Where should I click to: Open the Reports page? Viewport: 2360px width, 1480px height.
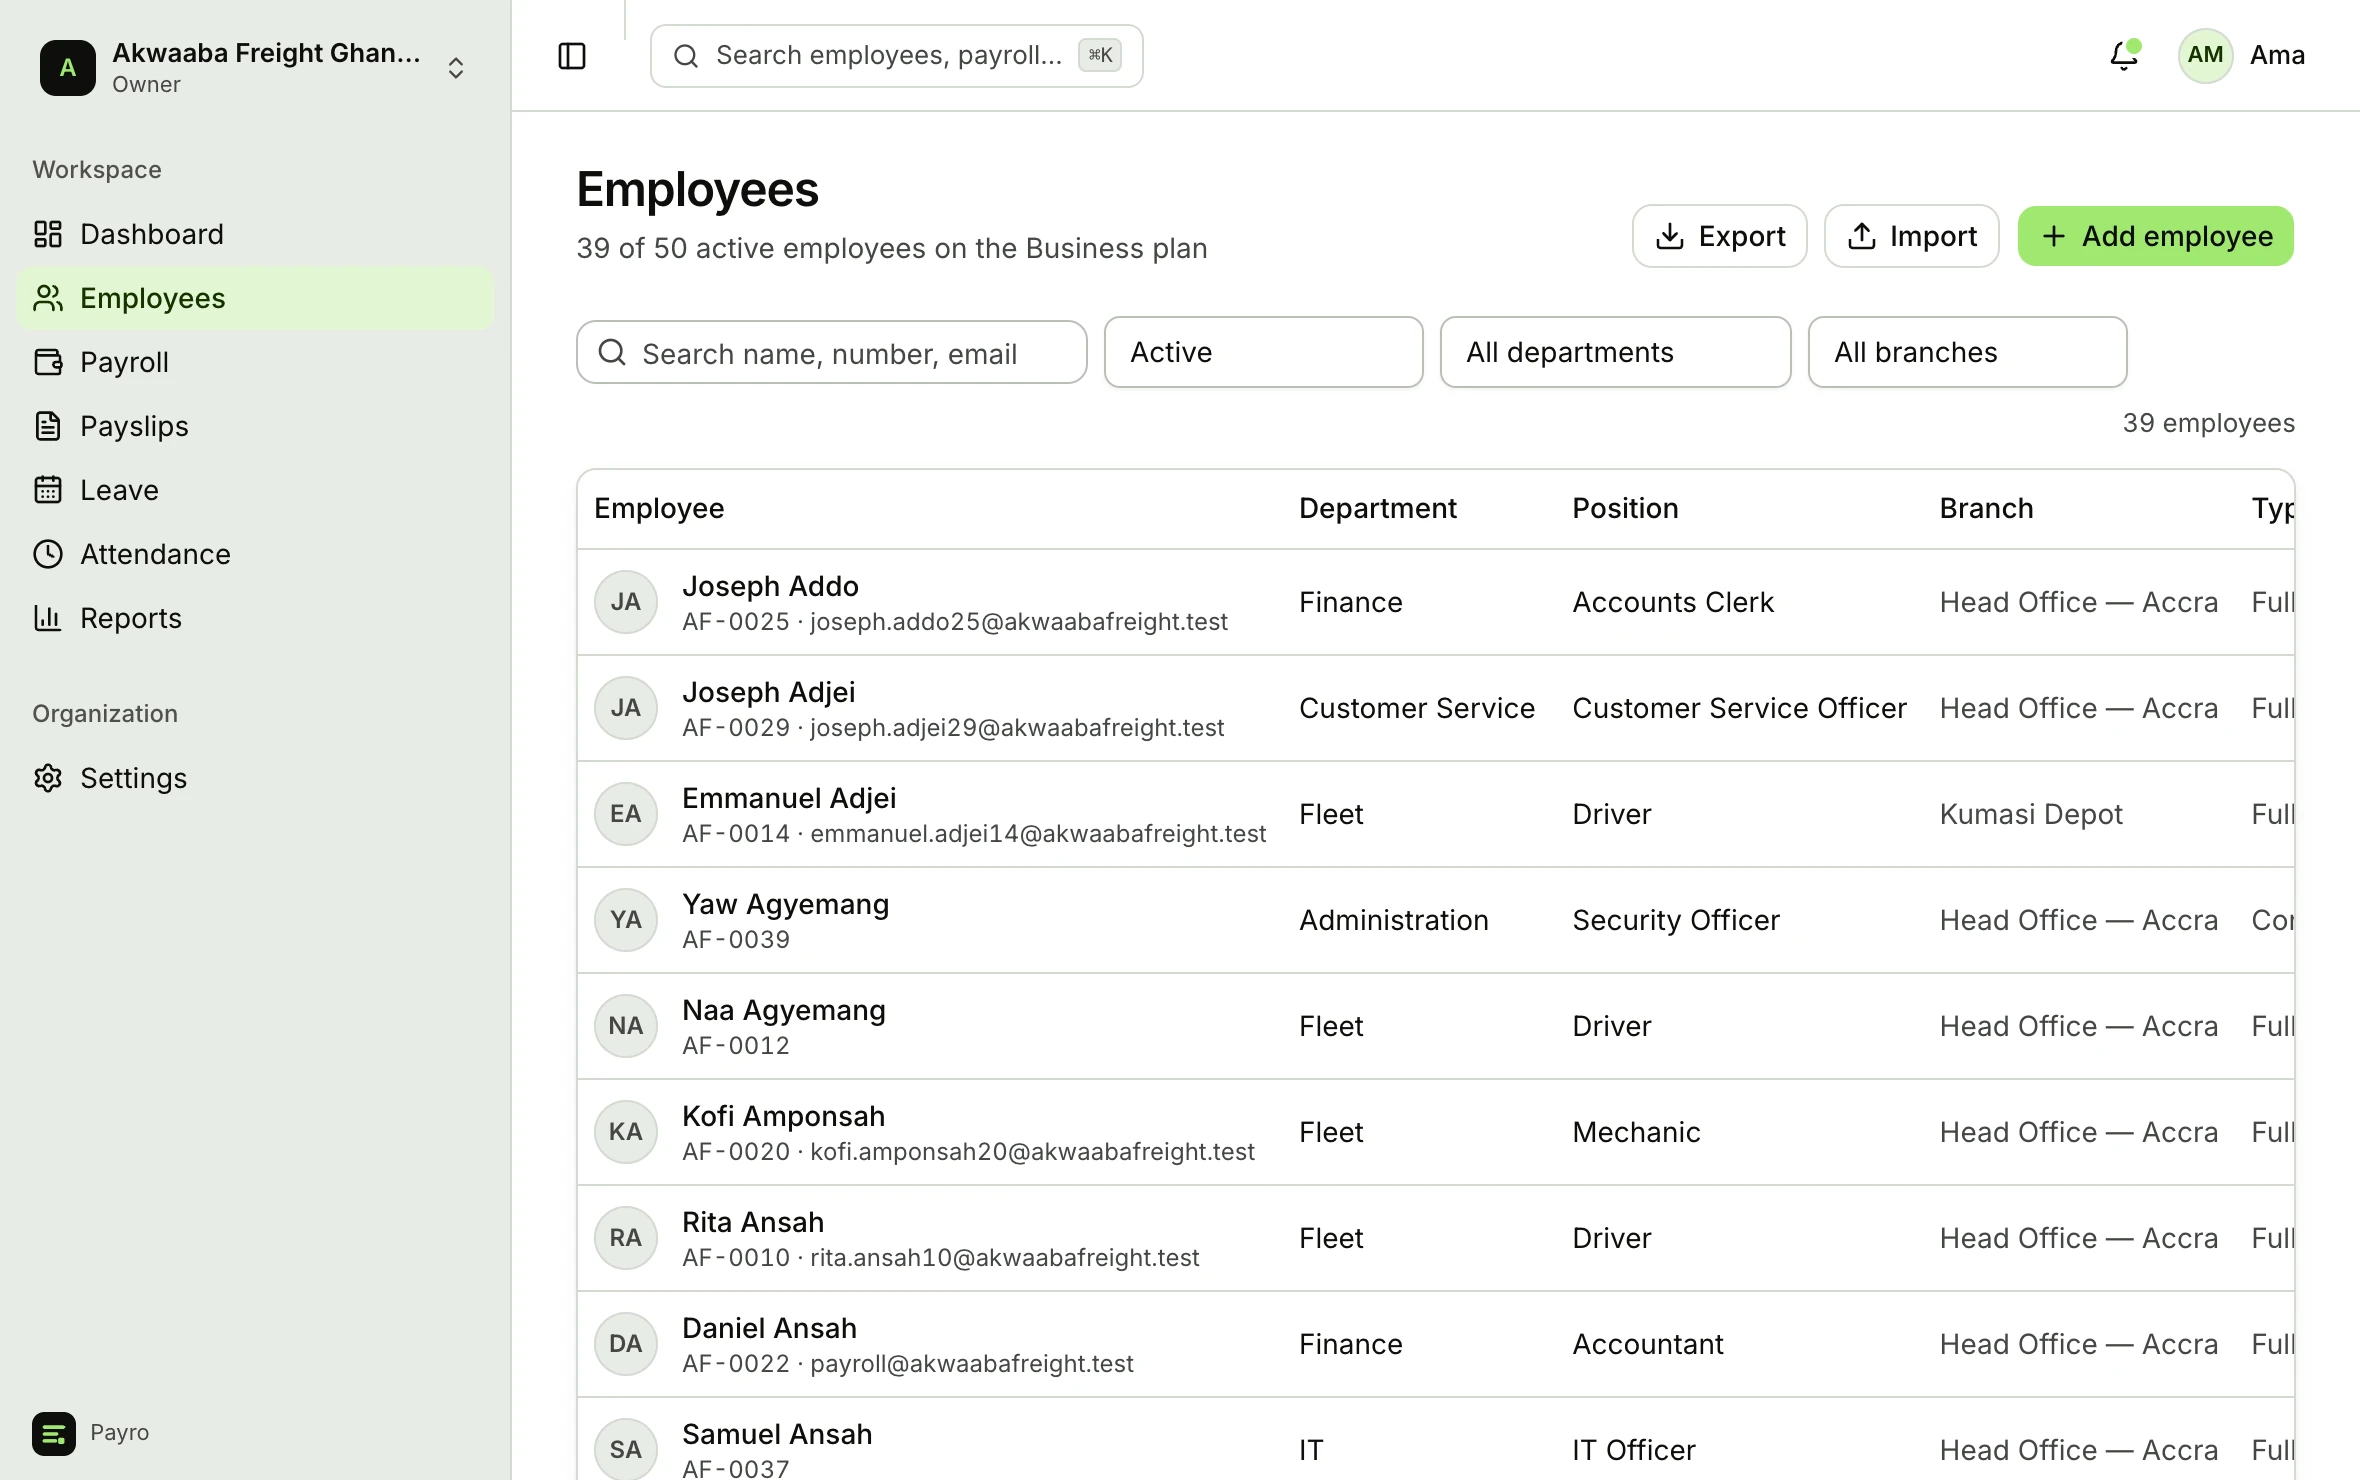(255, 618)
